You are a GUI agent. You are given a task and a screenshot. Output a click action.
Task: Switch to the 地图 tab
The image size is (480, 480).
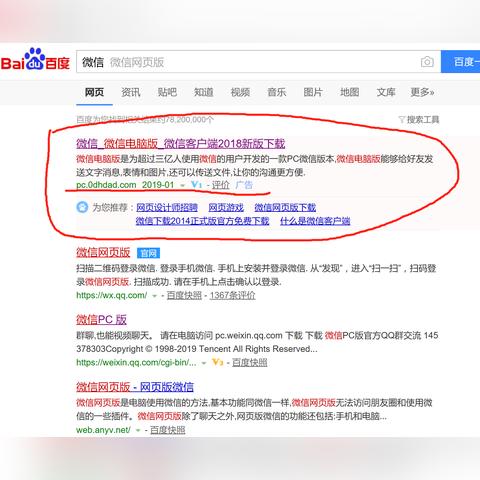click(x=350, y=92)
